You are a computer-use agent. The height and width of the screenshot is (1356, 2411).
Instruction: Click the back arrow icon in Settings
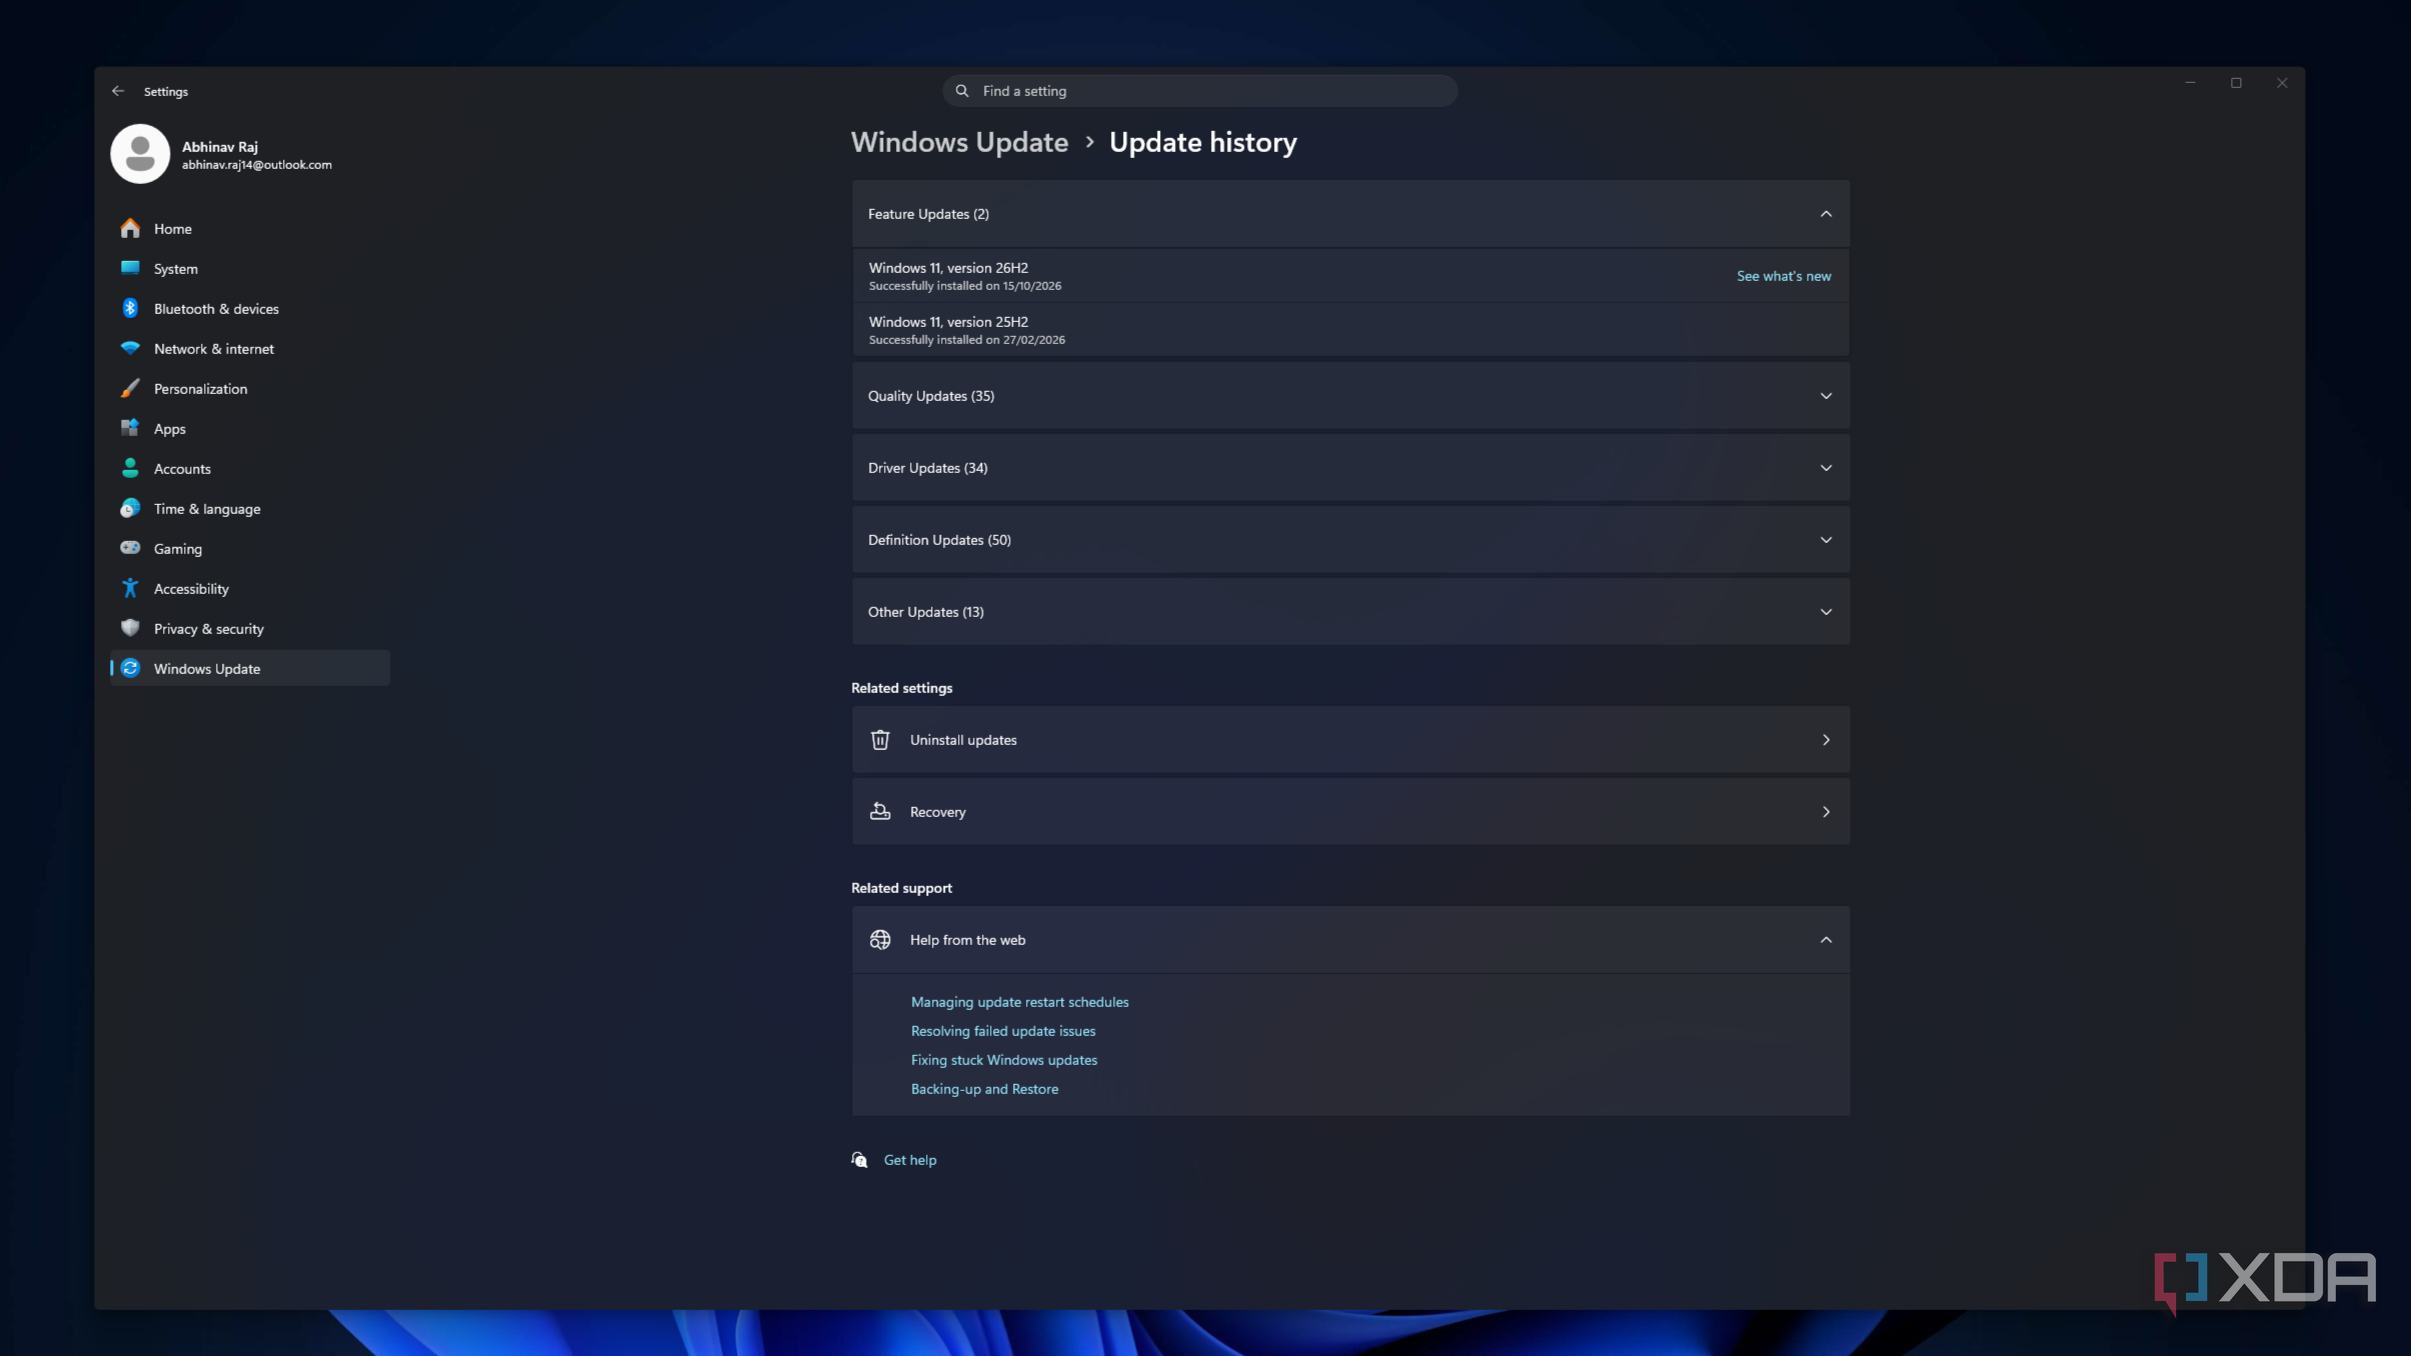[x=118, y=91]
